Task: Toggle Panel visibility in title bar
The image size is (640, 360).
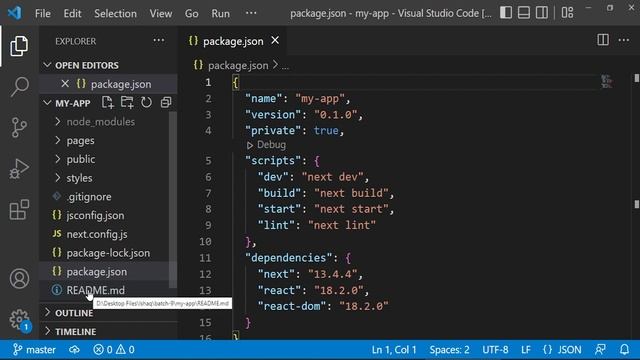Action: [524, 13]
